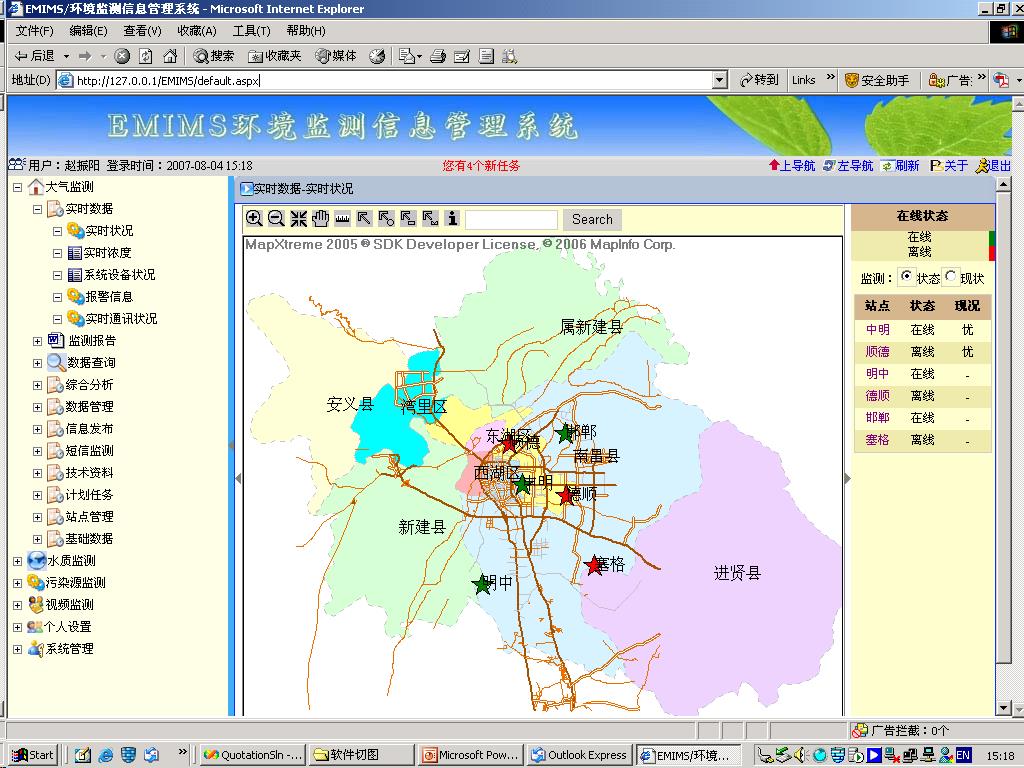1024x768 pixels.
Task: Select the zoom in map tool
Action: [x=254, y=219]
